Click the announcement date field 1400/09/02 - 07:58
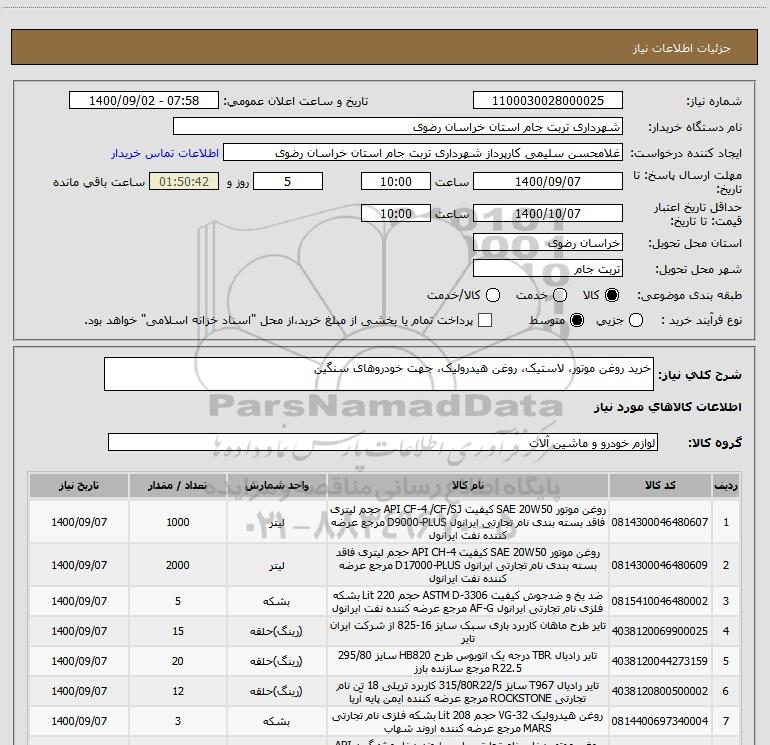The image size is (770, 745). point(144,101)
